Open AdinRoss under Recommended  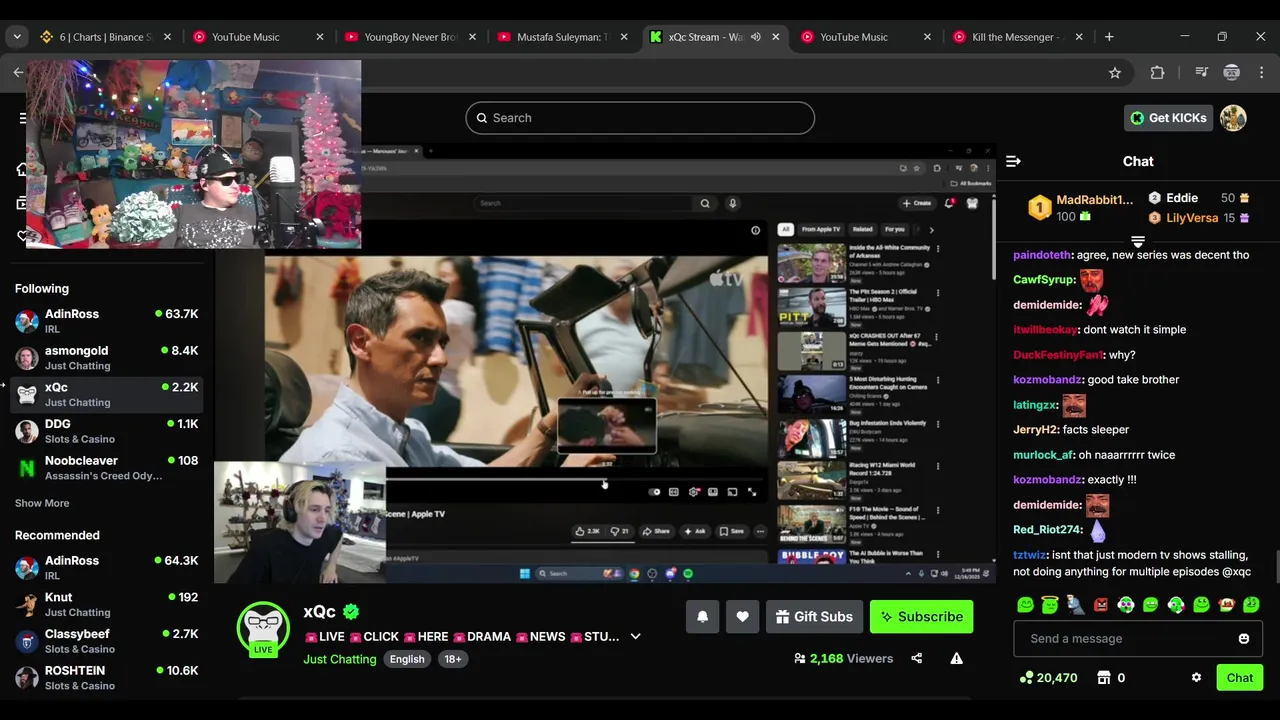[107, 568]
